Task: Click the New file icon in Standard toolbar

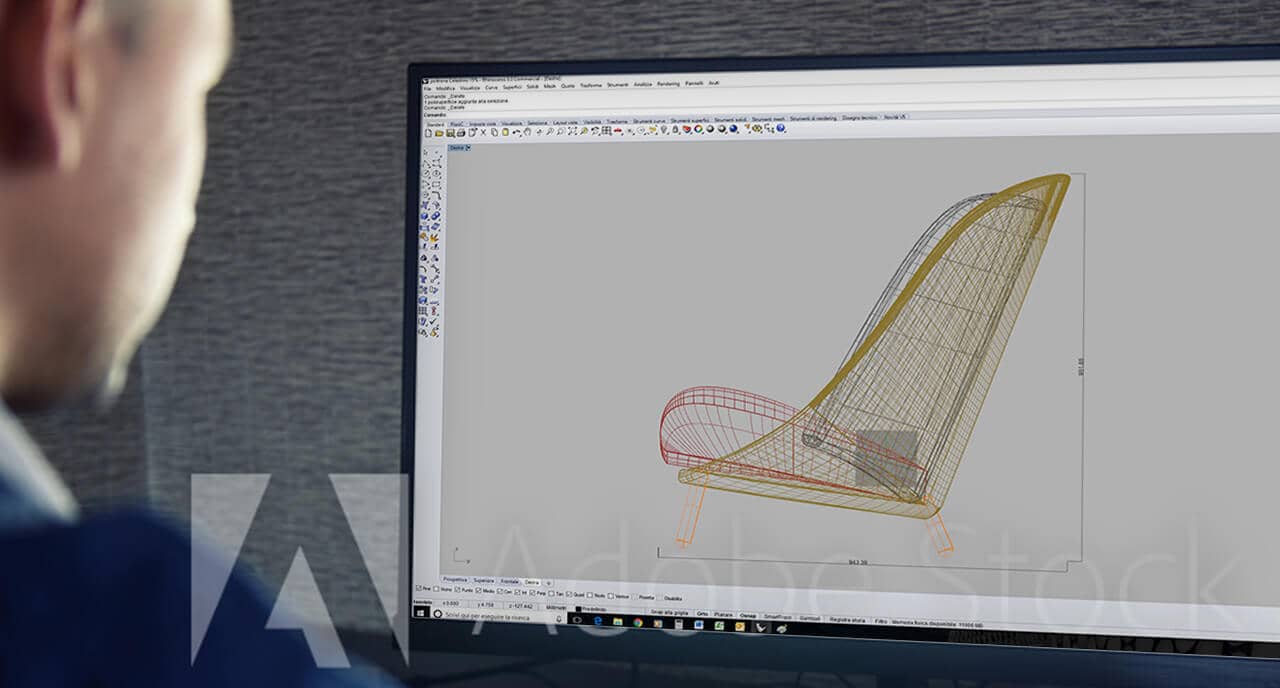Action: tap(428, 132)
